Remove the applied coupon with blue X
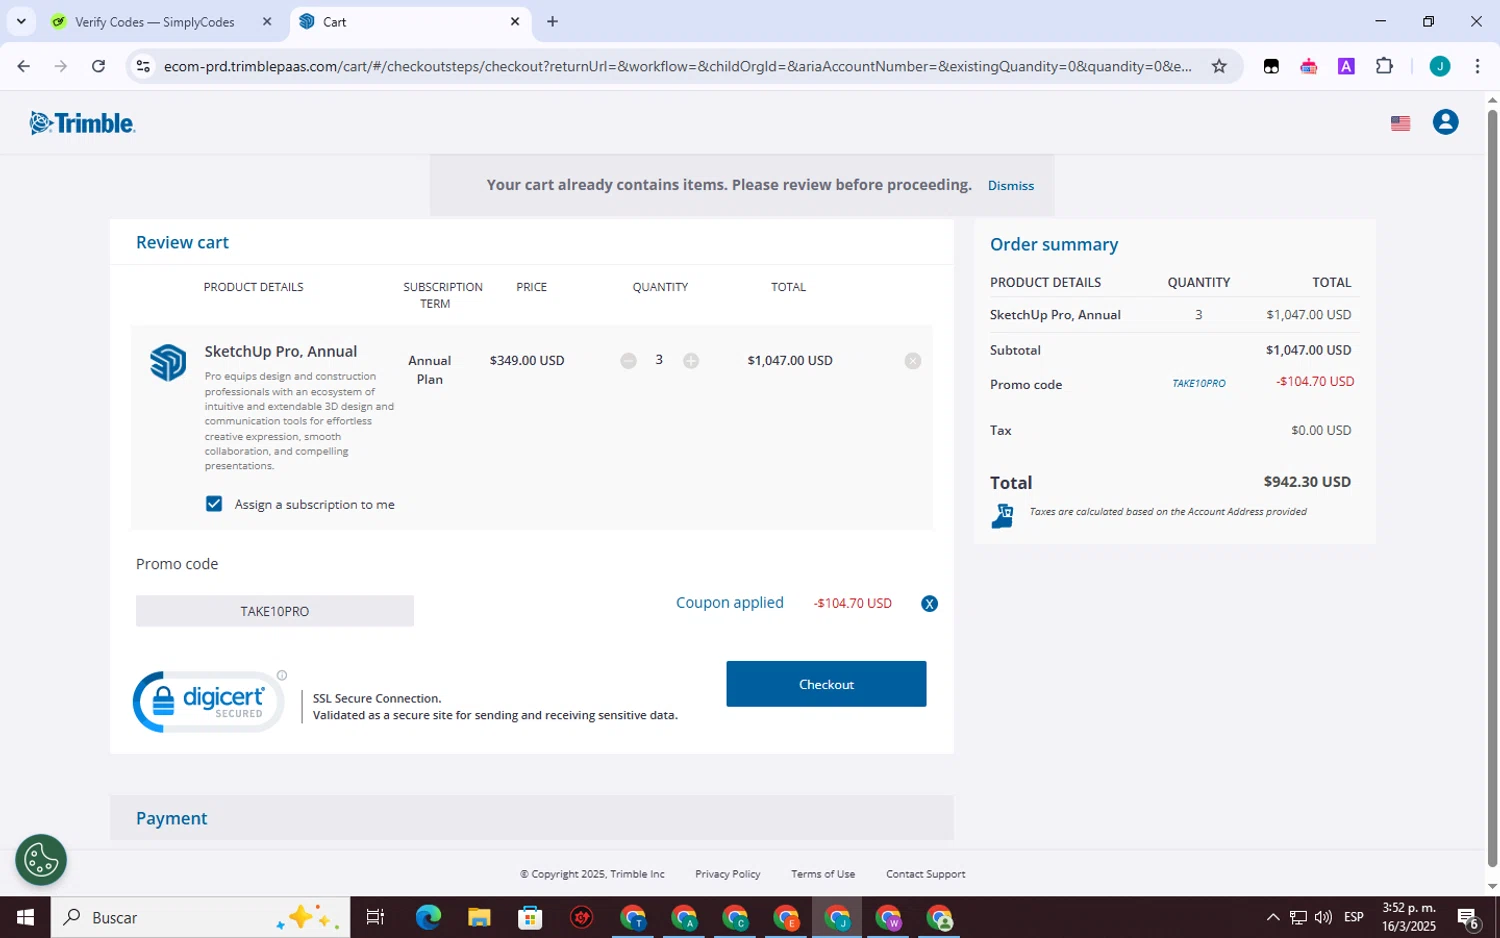This screenshot has width=1500, height=938. [x=929, y=604]
